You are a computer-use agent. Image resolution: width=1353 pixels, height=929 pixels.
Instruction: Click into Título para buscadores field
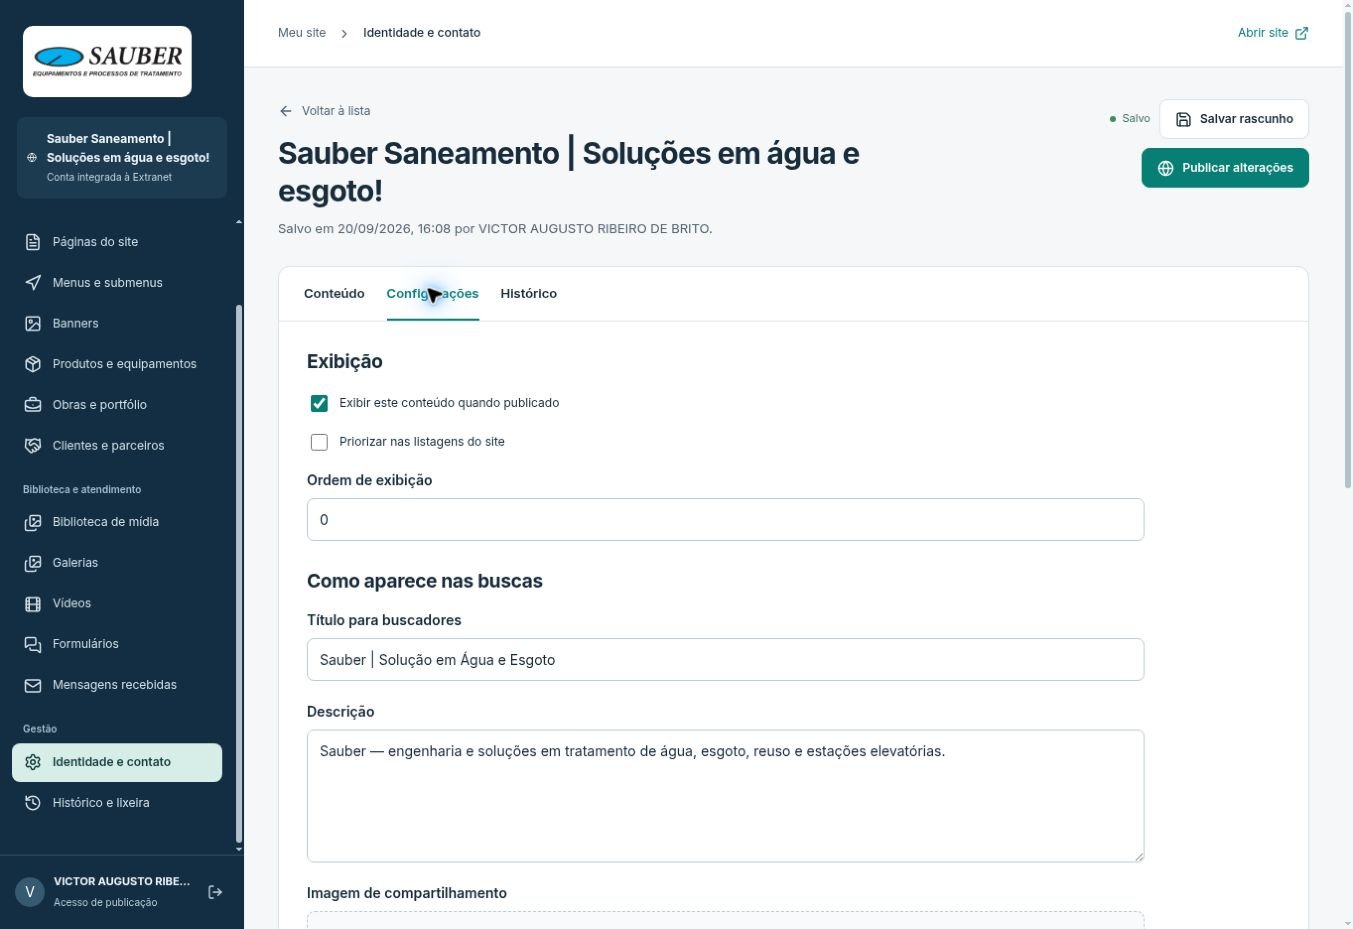click(x=725, y=660)
